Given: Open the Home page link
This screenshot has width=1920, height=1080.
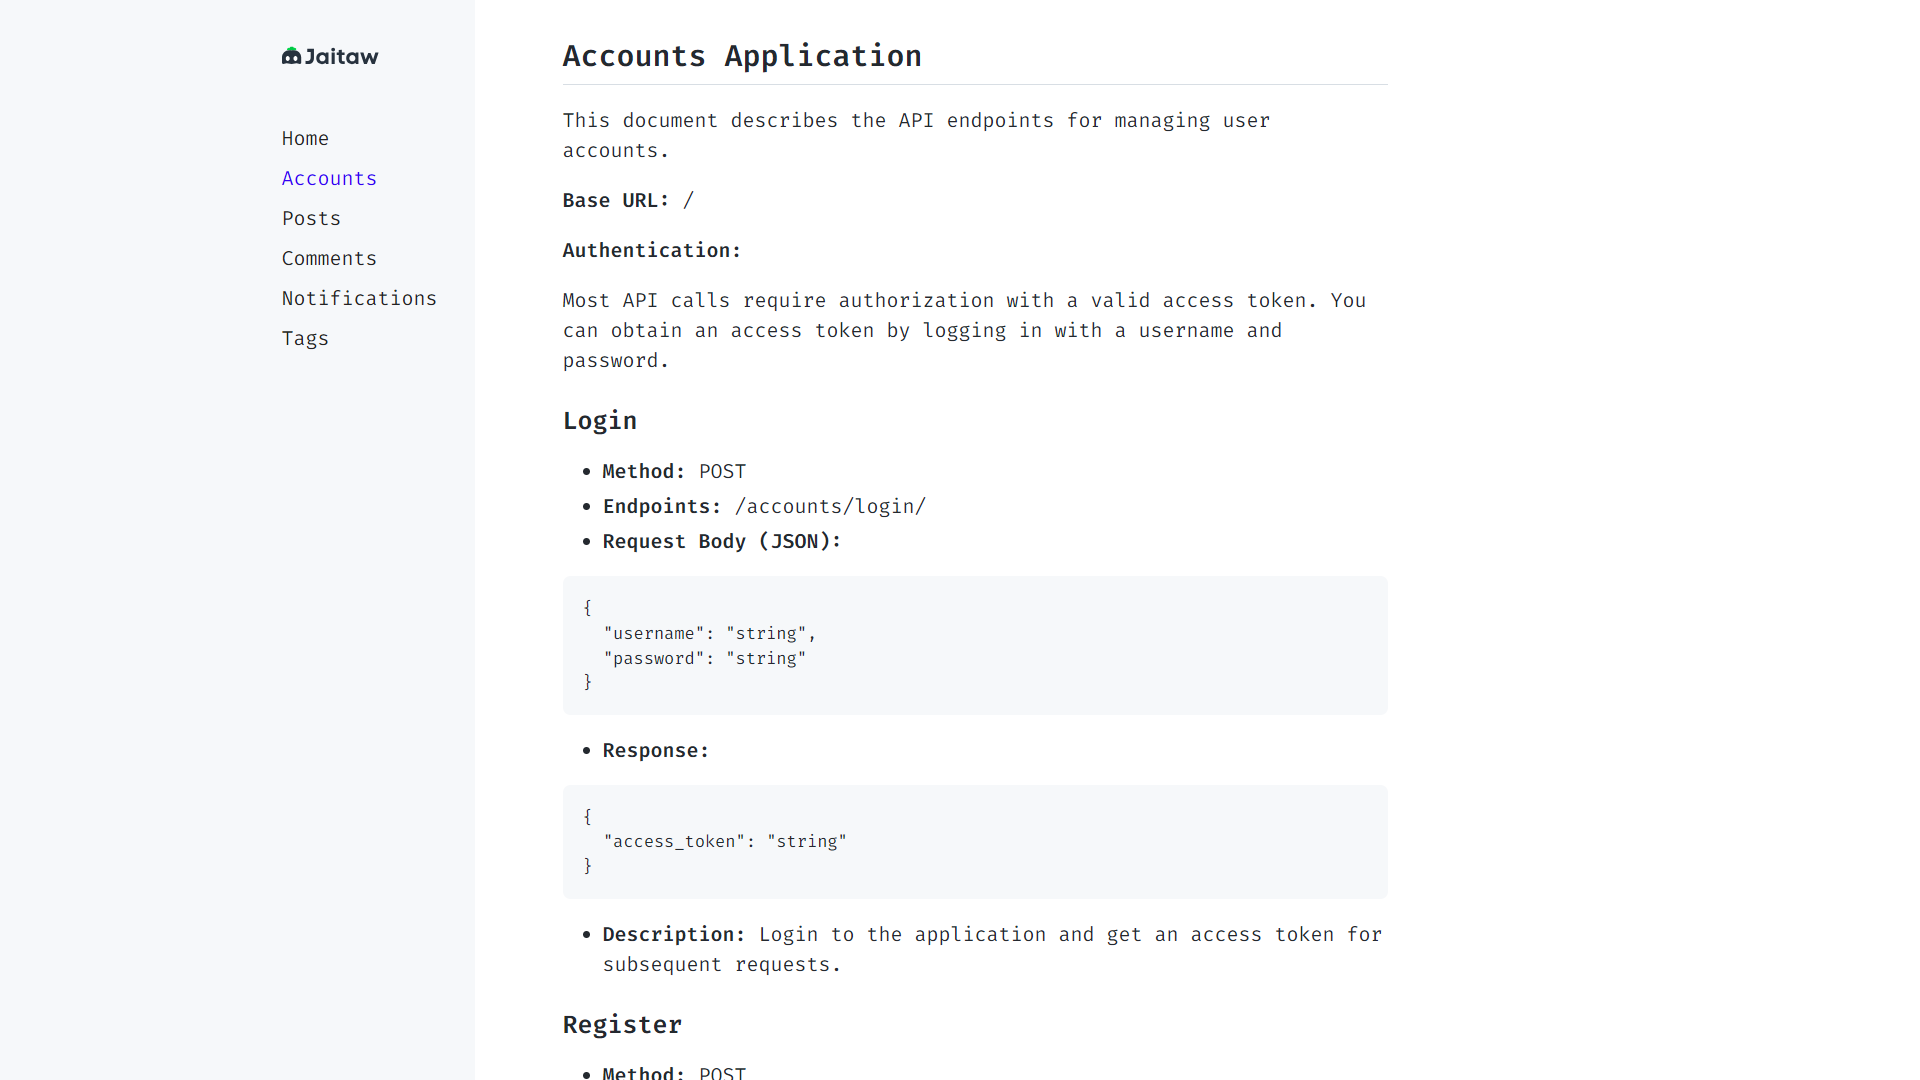Looking at the screenshot, I should (x=305, y=138).
